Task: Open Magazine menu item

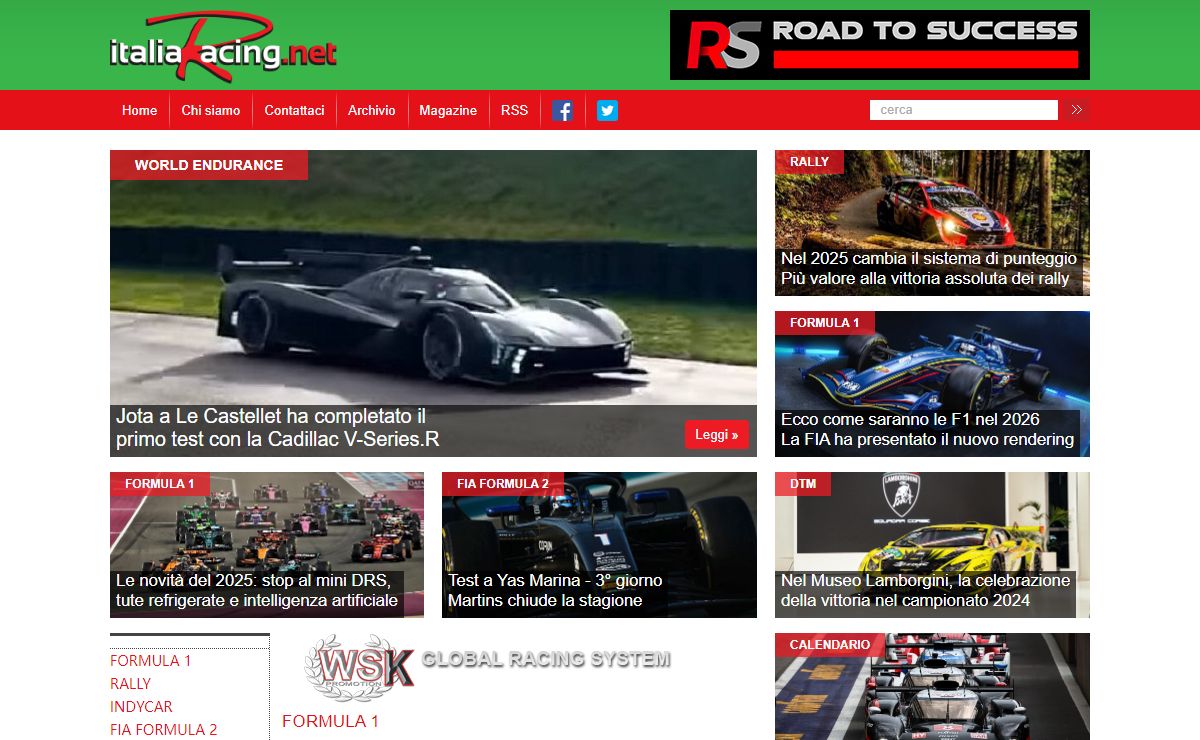Action: [x=448, y=111]
